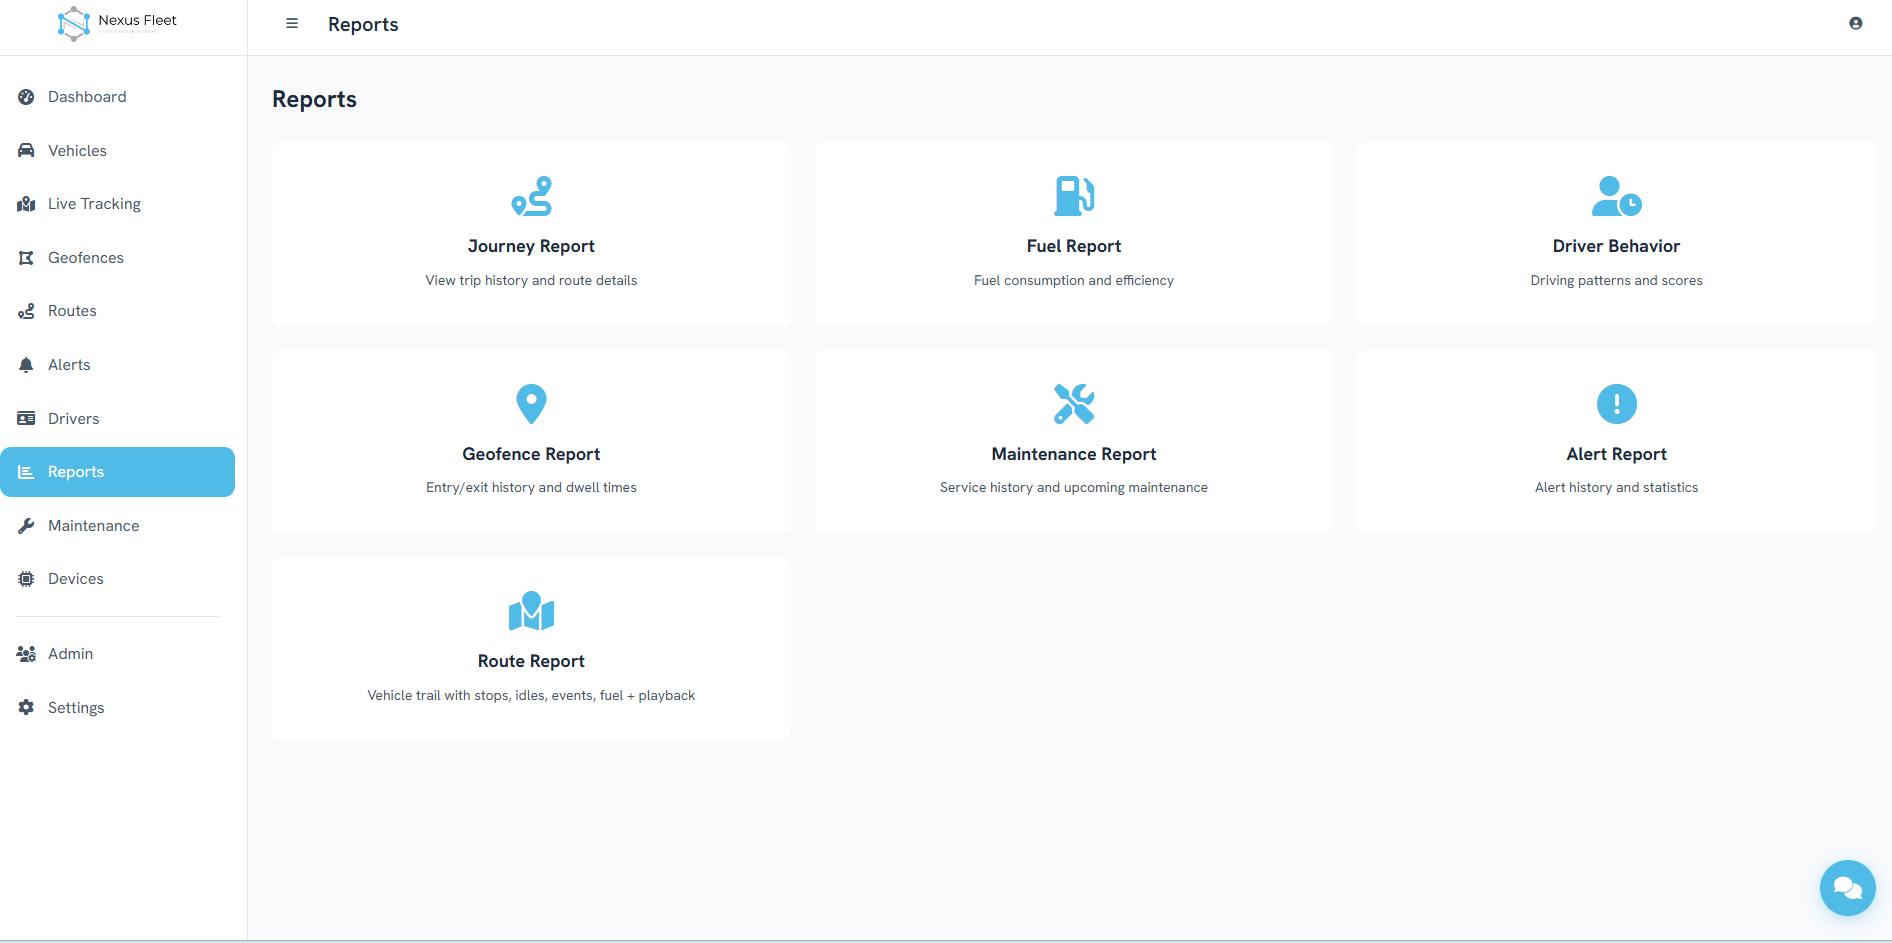Open Live Tracking menu item
The width and height of the screenshot is (1892, 943).
point(118,204)
